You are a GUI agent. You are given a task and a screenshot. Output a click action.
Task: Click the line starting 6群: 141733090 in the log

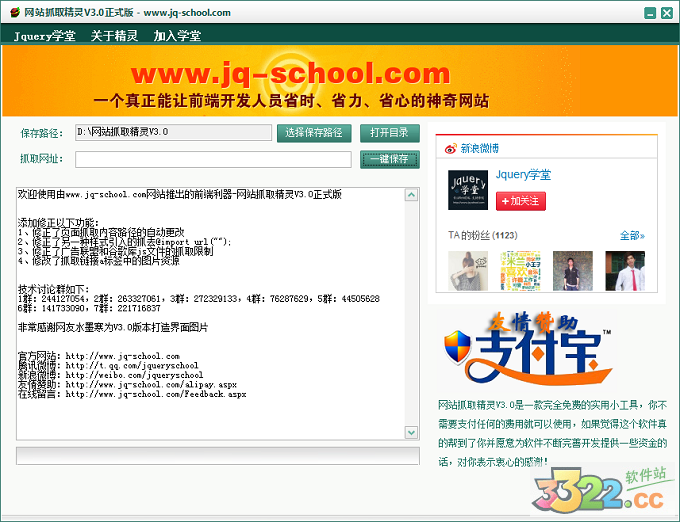89,308
